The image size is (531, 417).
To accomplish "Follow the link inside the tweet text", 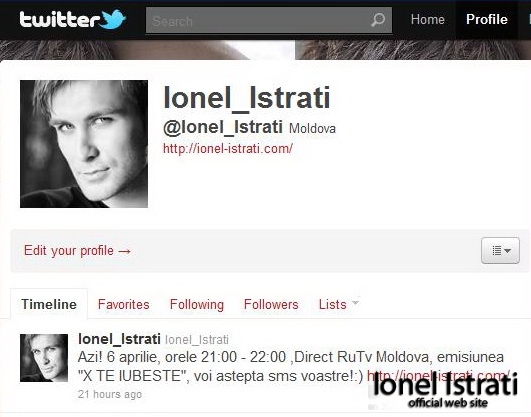I will (x=439, y=375).
